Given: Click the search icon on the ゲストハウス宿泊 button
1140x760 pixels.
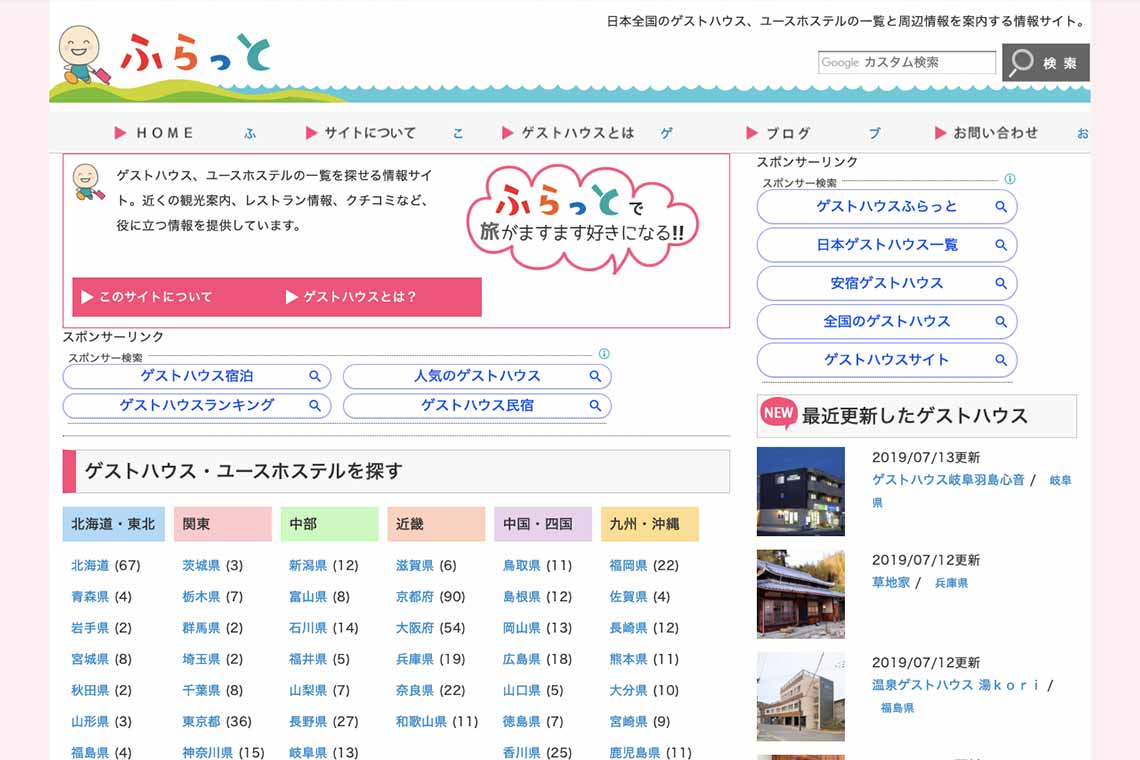Looking at the screenshot, I should pos(316,376).
